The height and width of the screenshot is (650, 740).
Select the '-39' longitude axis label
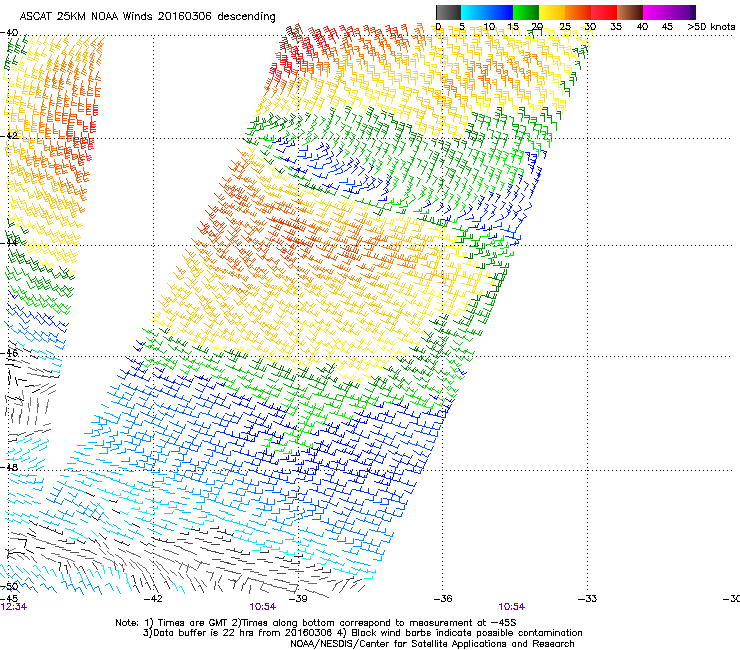click(298, 599)
